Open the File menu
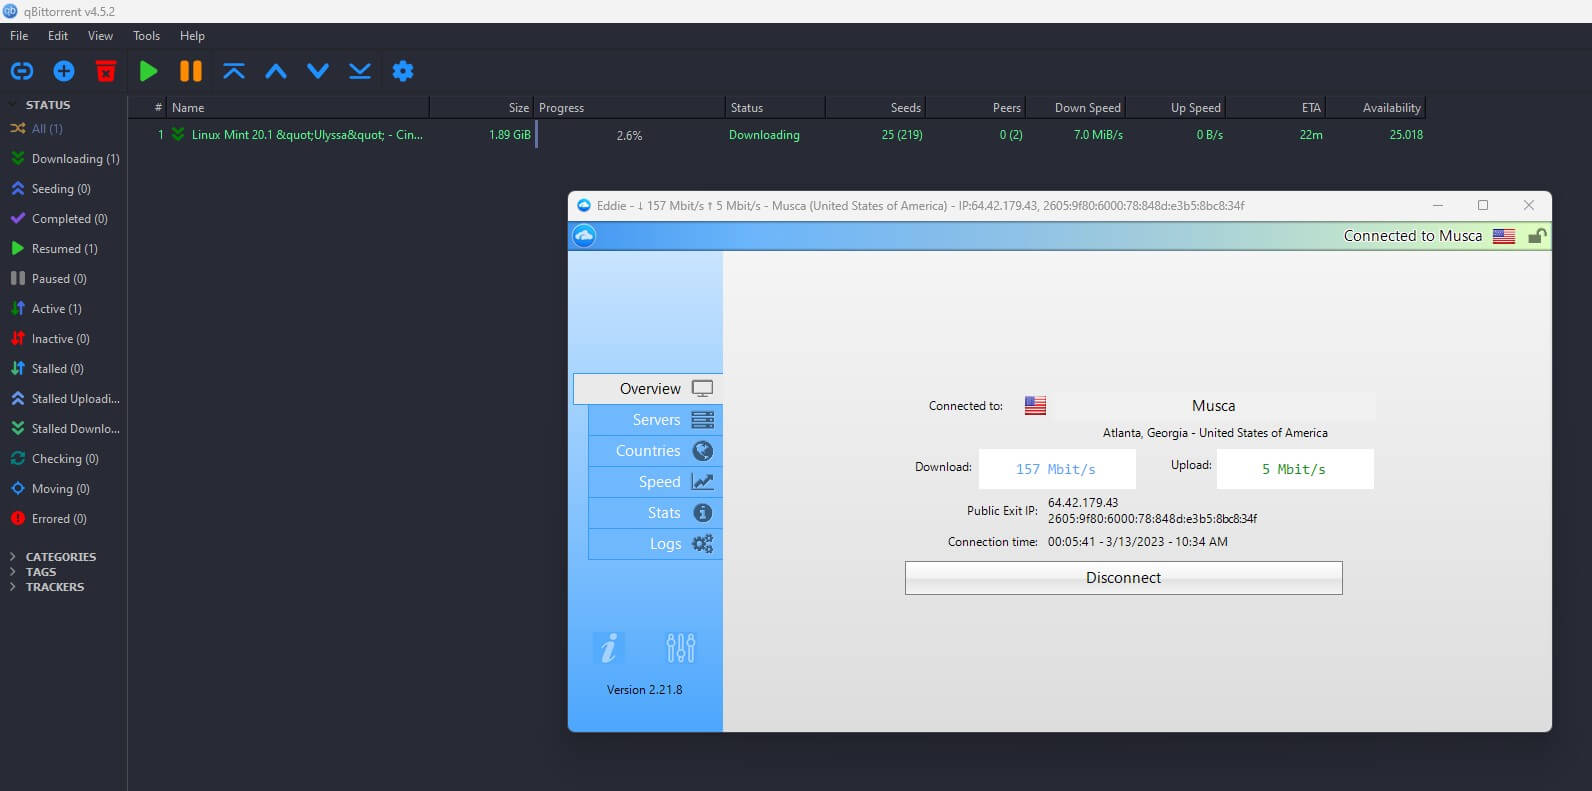The height and width of the screenshot is (791, 1592). coord(19,35)
